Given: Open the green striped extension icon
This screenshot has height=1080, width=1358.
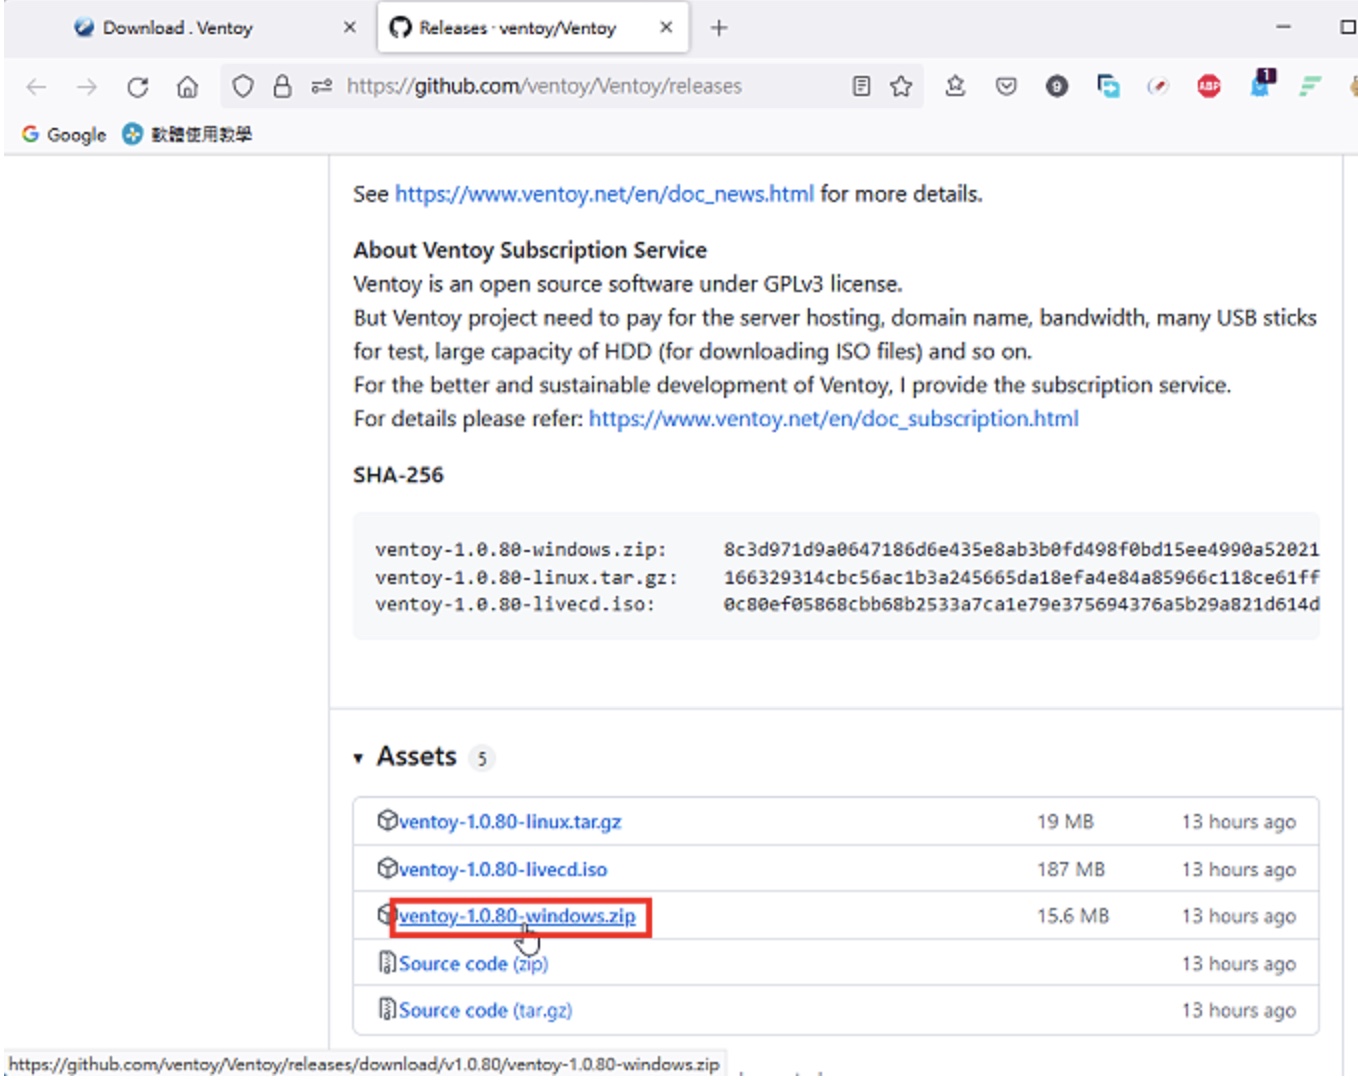Looking at the screenshot, I should click(1310, 87).
